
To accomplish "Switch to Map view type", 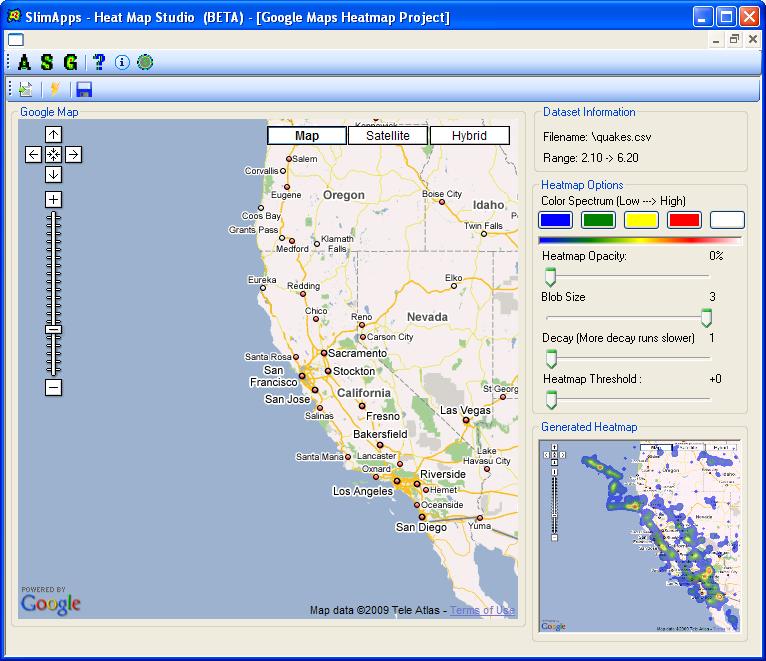I will pyautogui.click(x=307, y=135).
